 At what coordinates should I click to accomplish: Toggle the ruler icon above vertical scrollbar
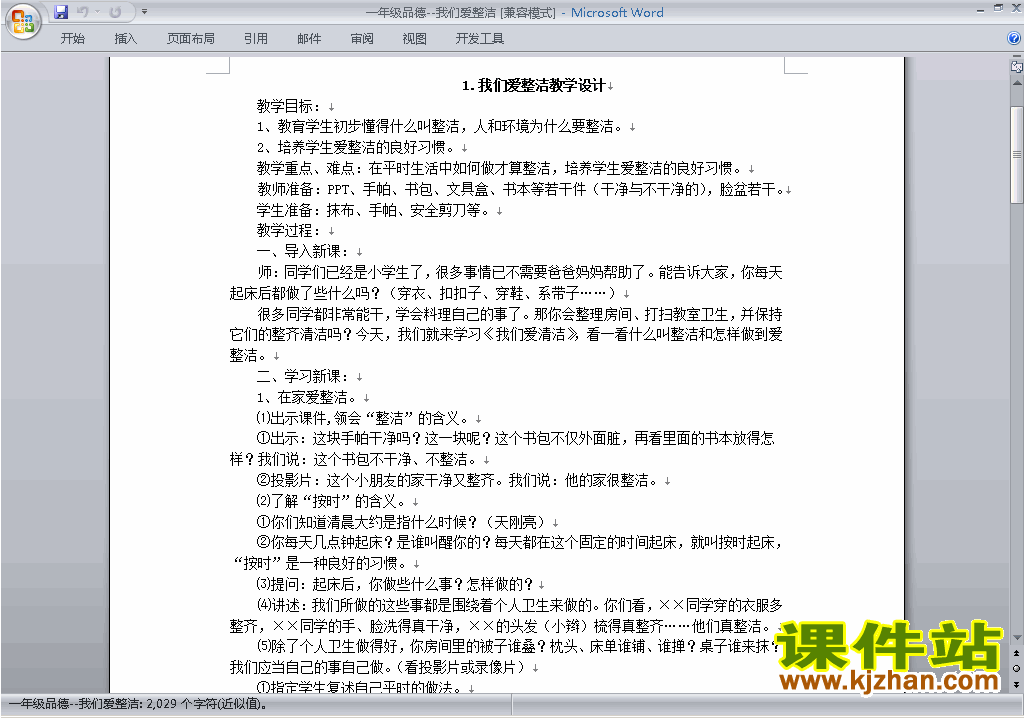tap(1016, 66)
